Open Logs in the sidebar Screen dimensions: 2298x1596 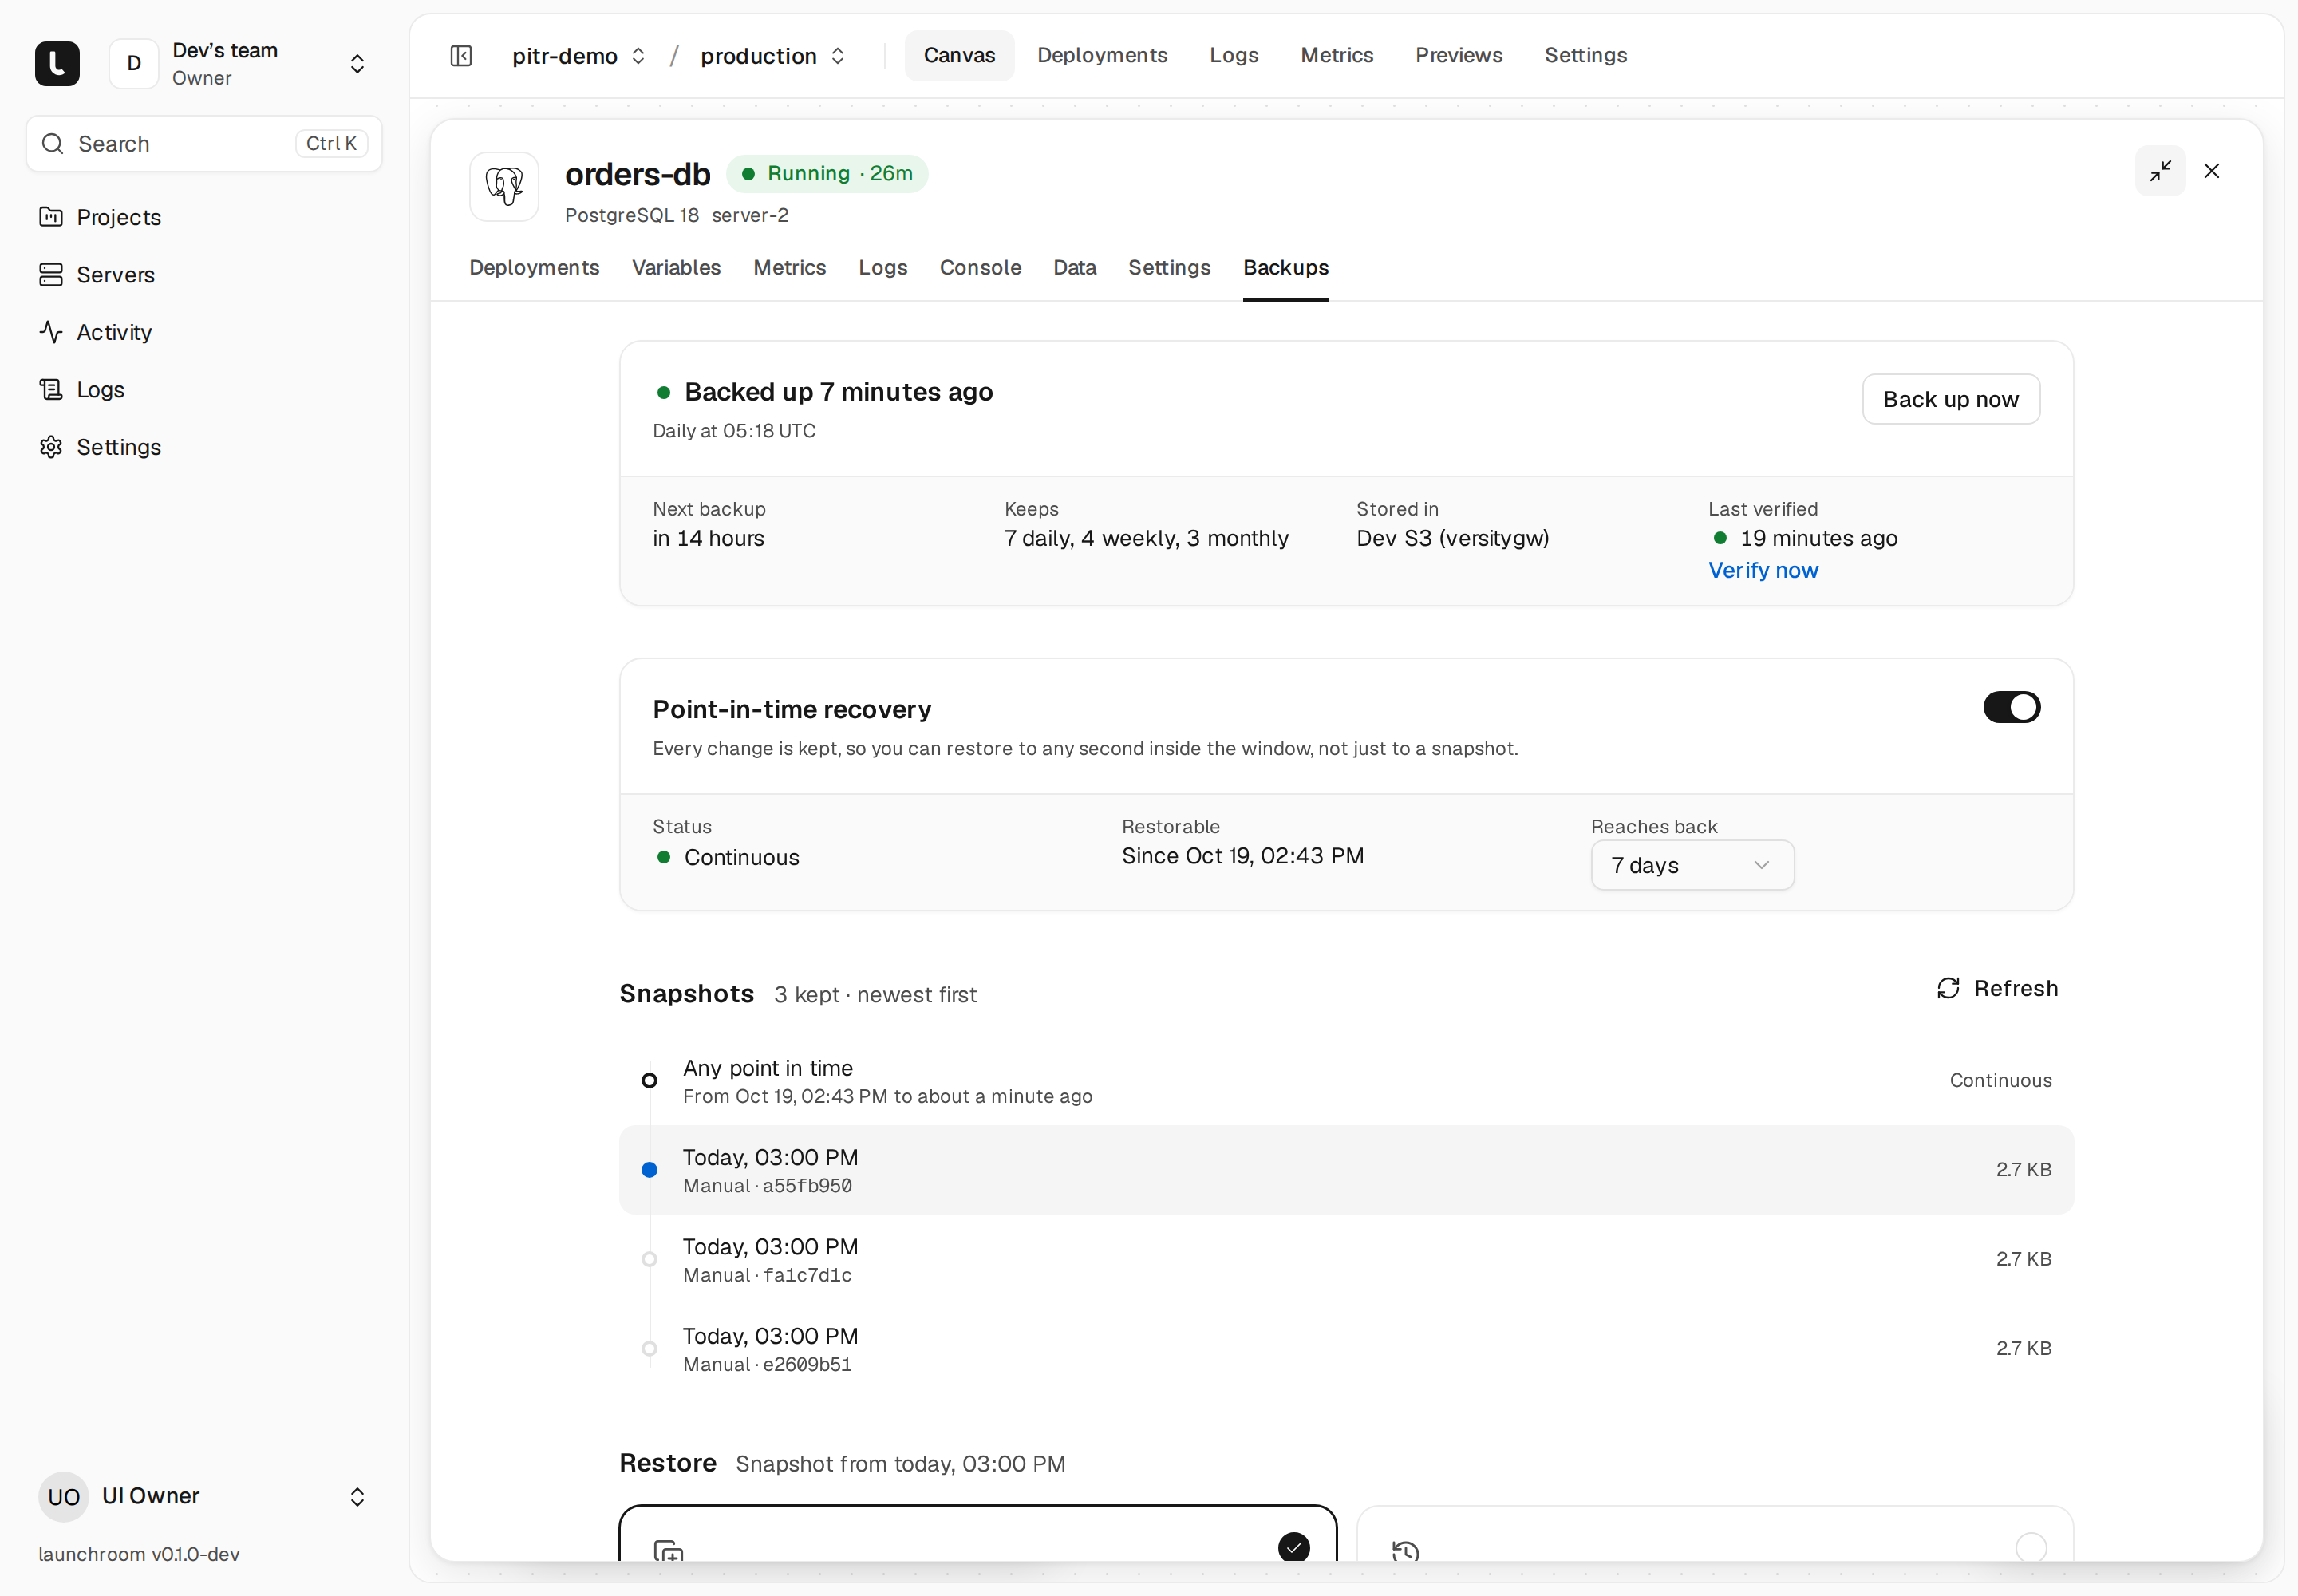(x=204, y=389)
